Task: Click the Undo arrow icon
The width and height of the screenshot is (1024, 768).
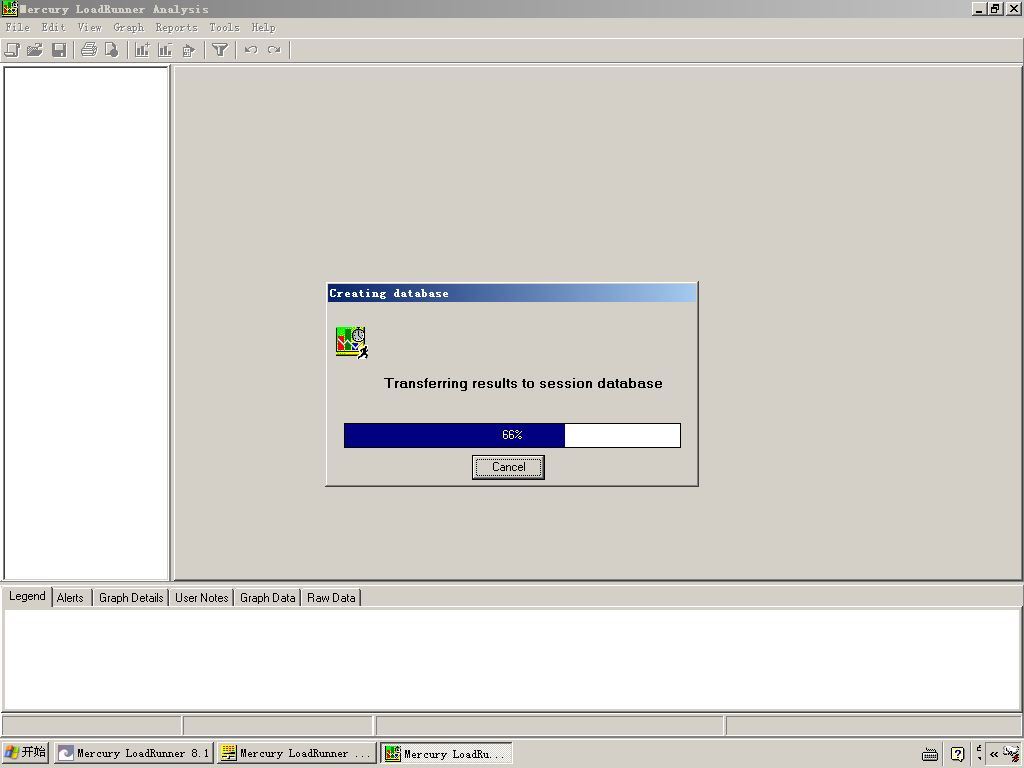Action: pos(251,50)
